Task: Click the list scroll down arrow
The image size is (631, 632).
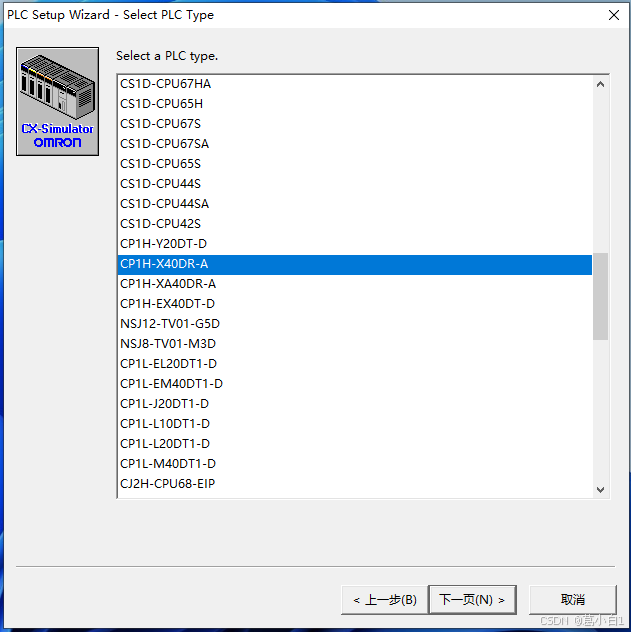Action: [x=600, y=490]
